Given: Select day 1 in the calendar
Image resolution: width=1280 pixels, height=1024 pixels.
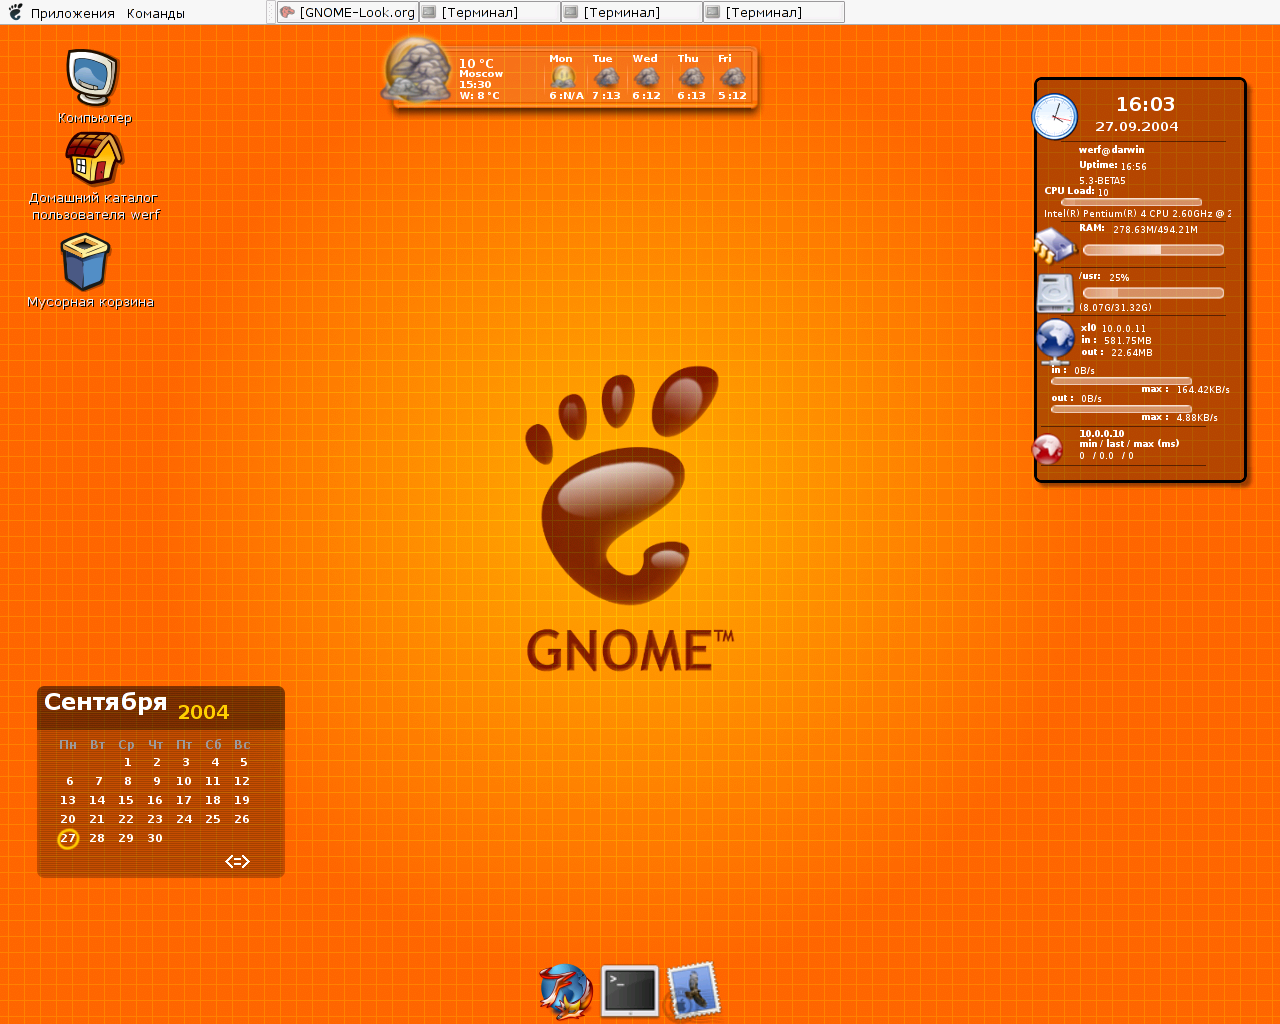Looking at the screenshot, I should 128,762.
